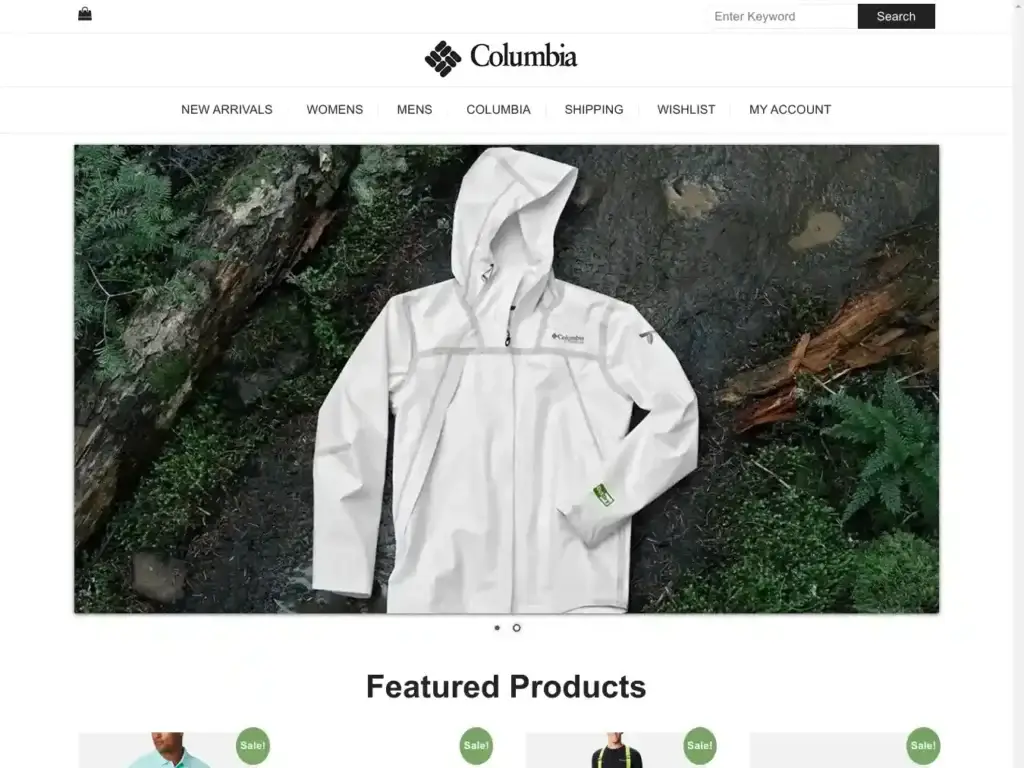The image size is (1024, 768).
Task: Click the Search button
Action: pos(896,16)
